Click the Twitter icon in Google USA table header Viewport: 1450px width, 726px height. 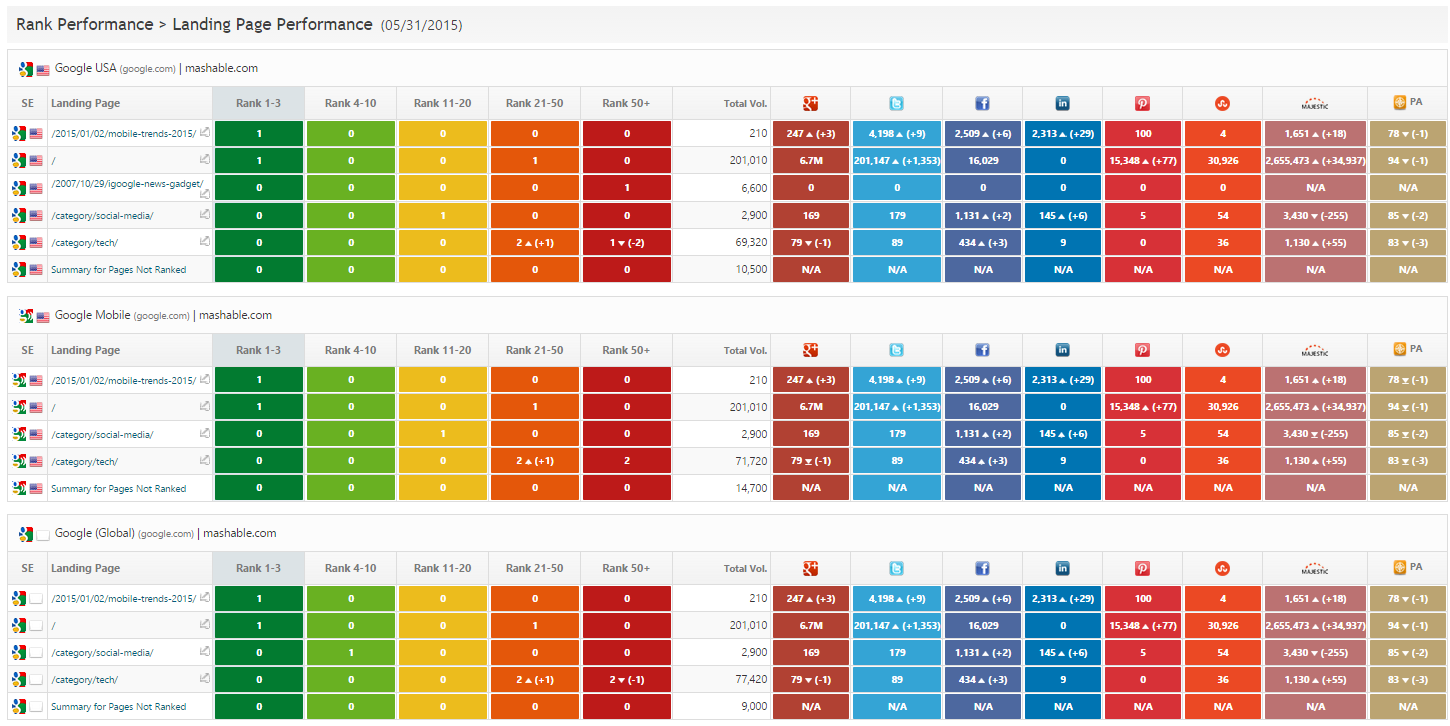pos(896,103)
